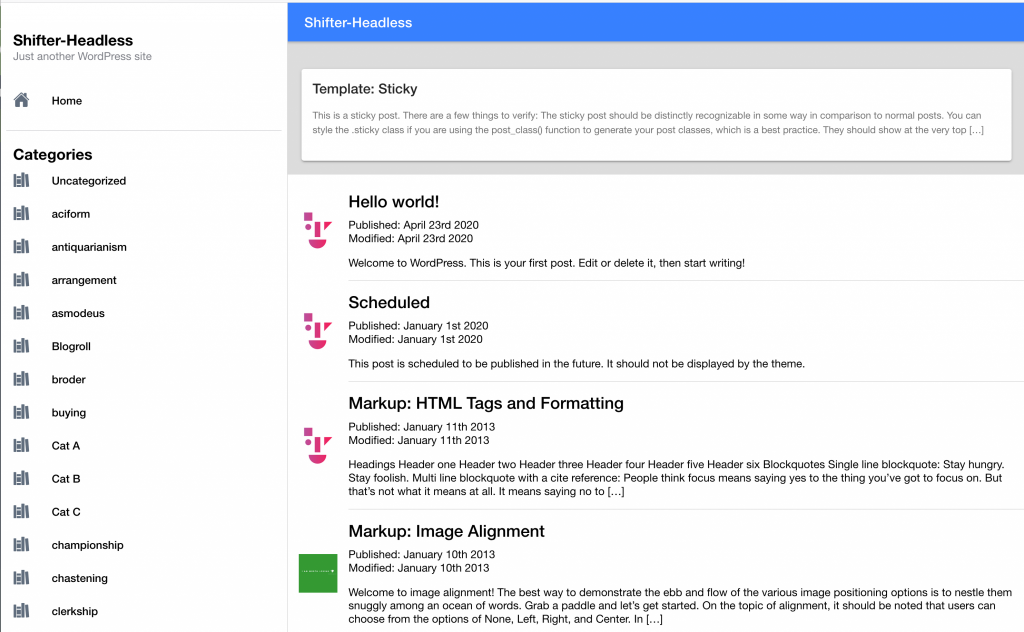Click Modified: January 1st 2020 date
The height and width of the screenshot is (632, 1024).
click(x=415, y=340)
